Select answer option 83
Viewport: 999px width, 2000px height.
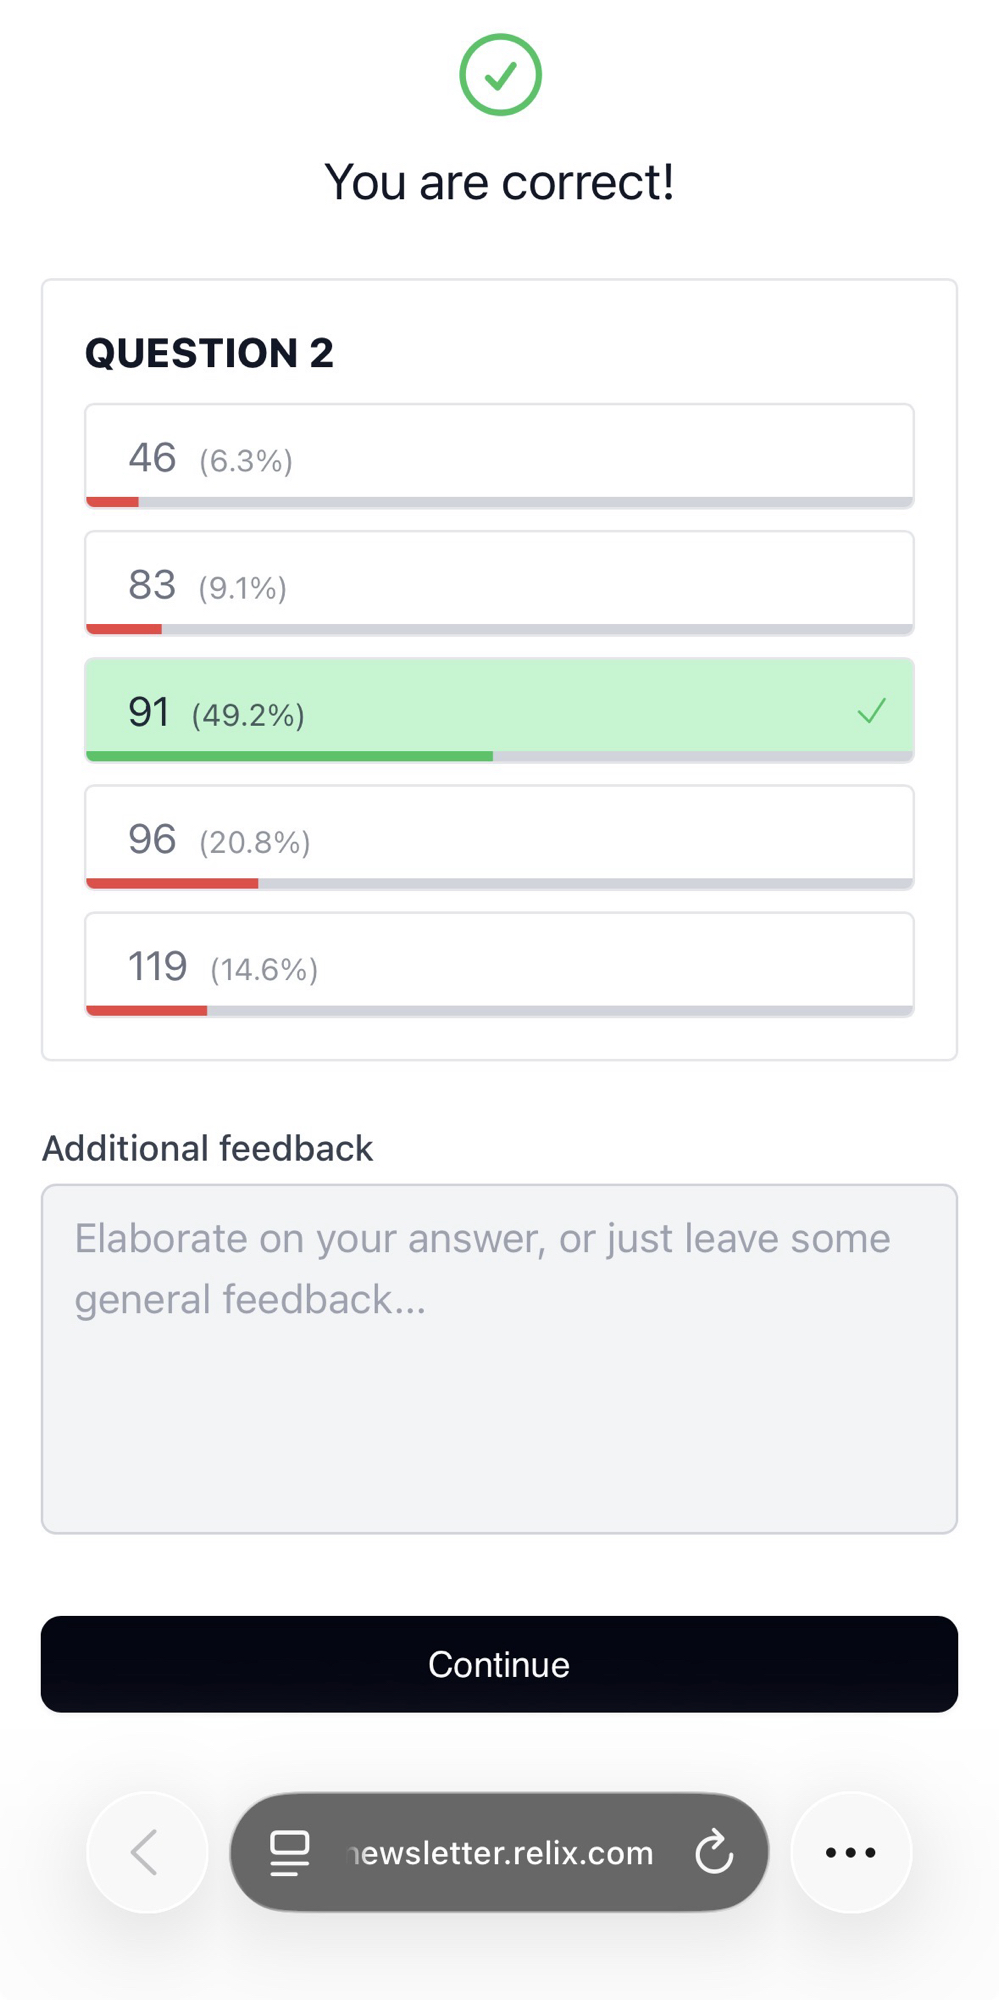pos(499,583)
